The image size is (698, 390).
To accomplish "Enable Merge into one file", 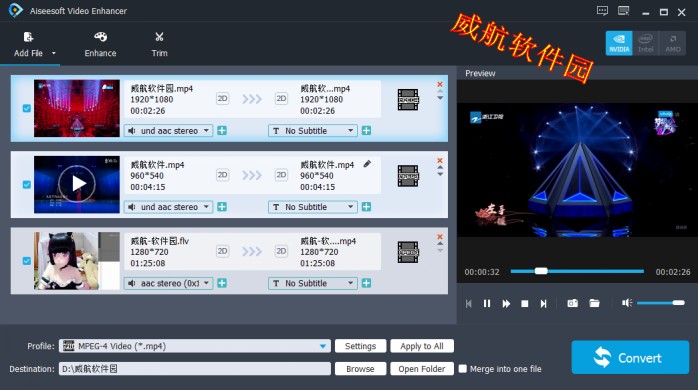I will click(463, 369).
